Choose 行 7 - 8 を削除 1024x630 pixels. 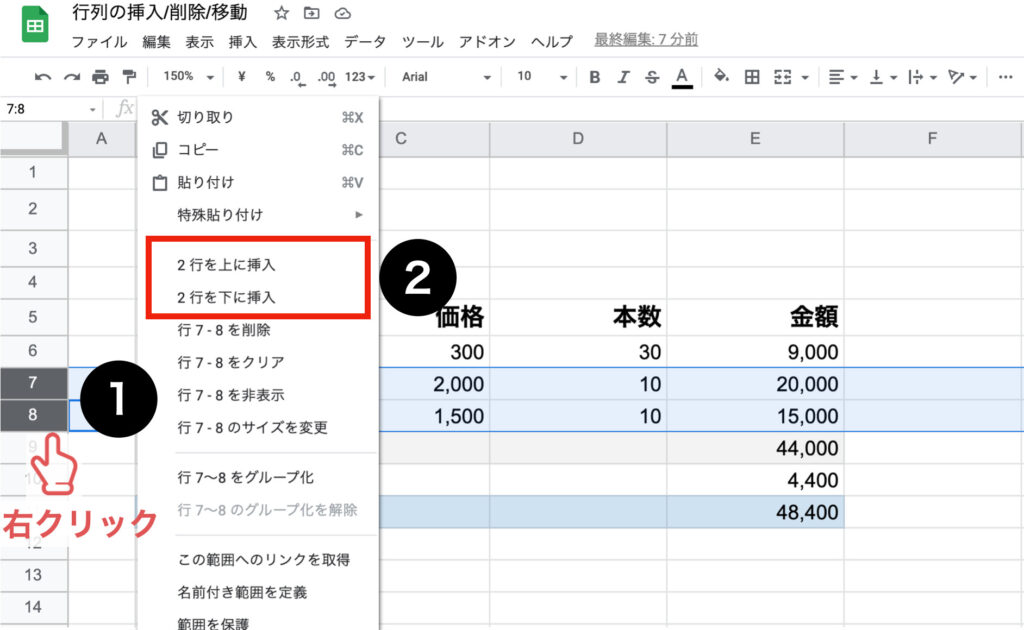pos(259,330)
